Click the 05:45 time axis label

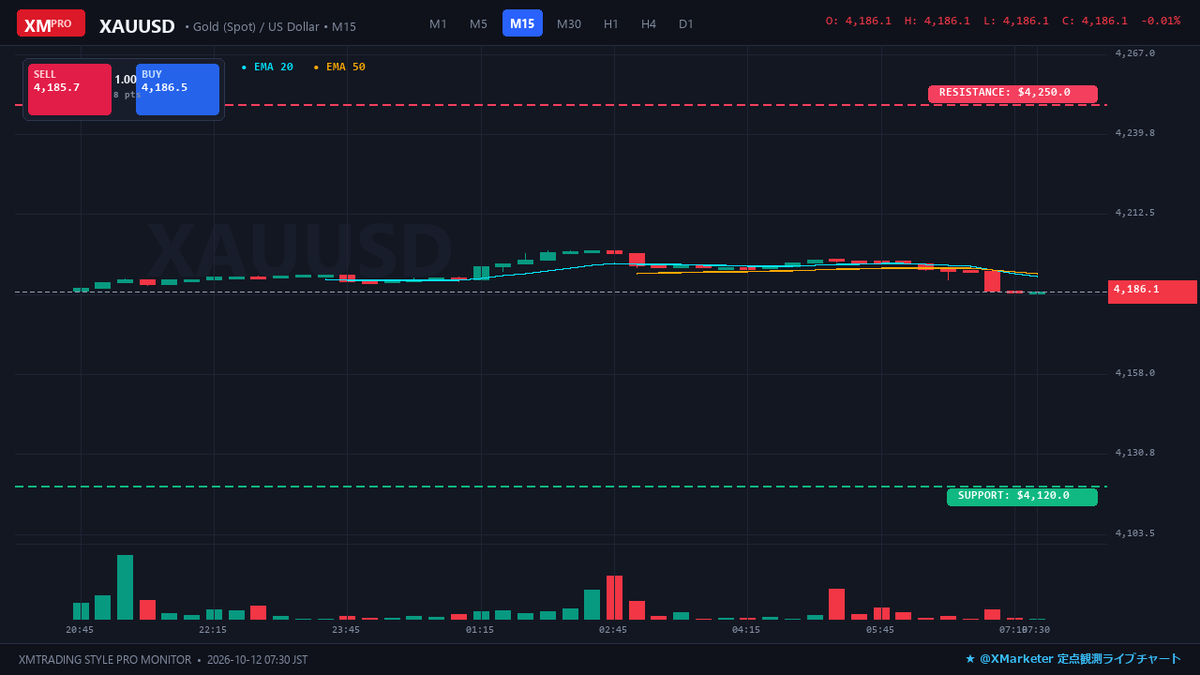[x=880, y=630]
